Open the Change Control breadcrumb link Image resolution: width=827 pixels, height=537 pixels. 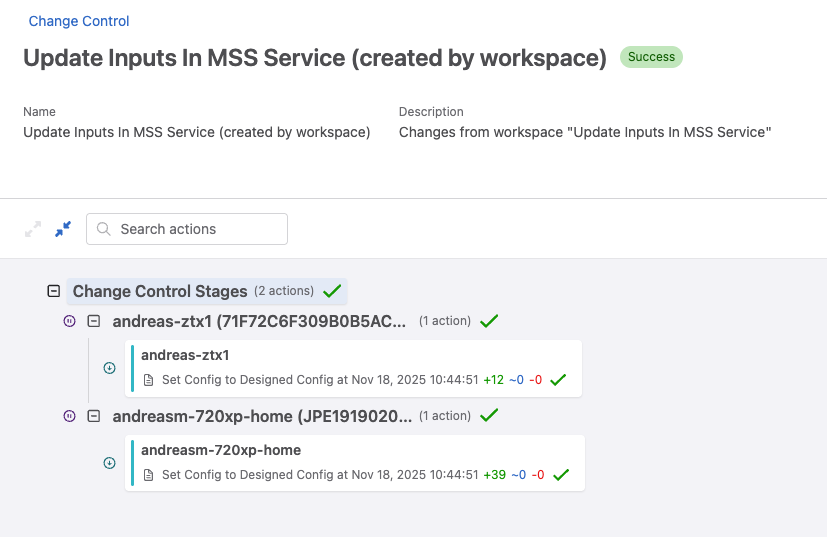(79, 21)
